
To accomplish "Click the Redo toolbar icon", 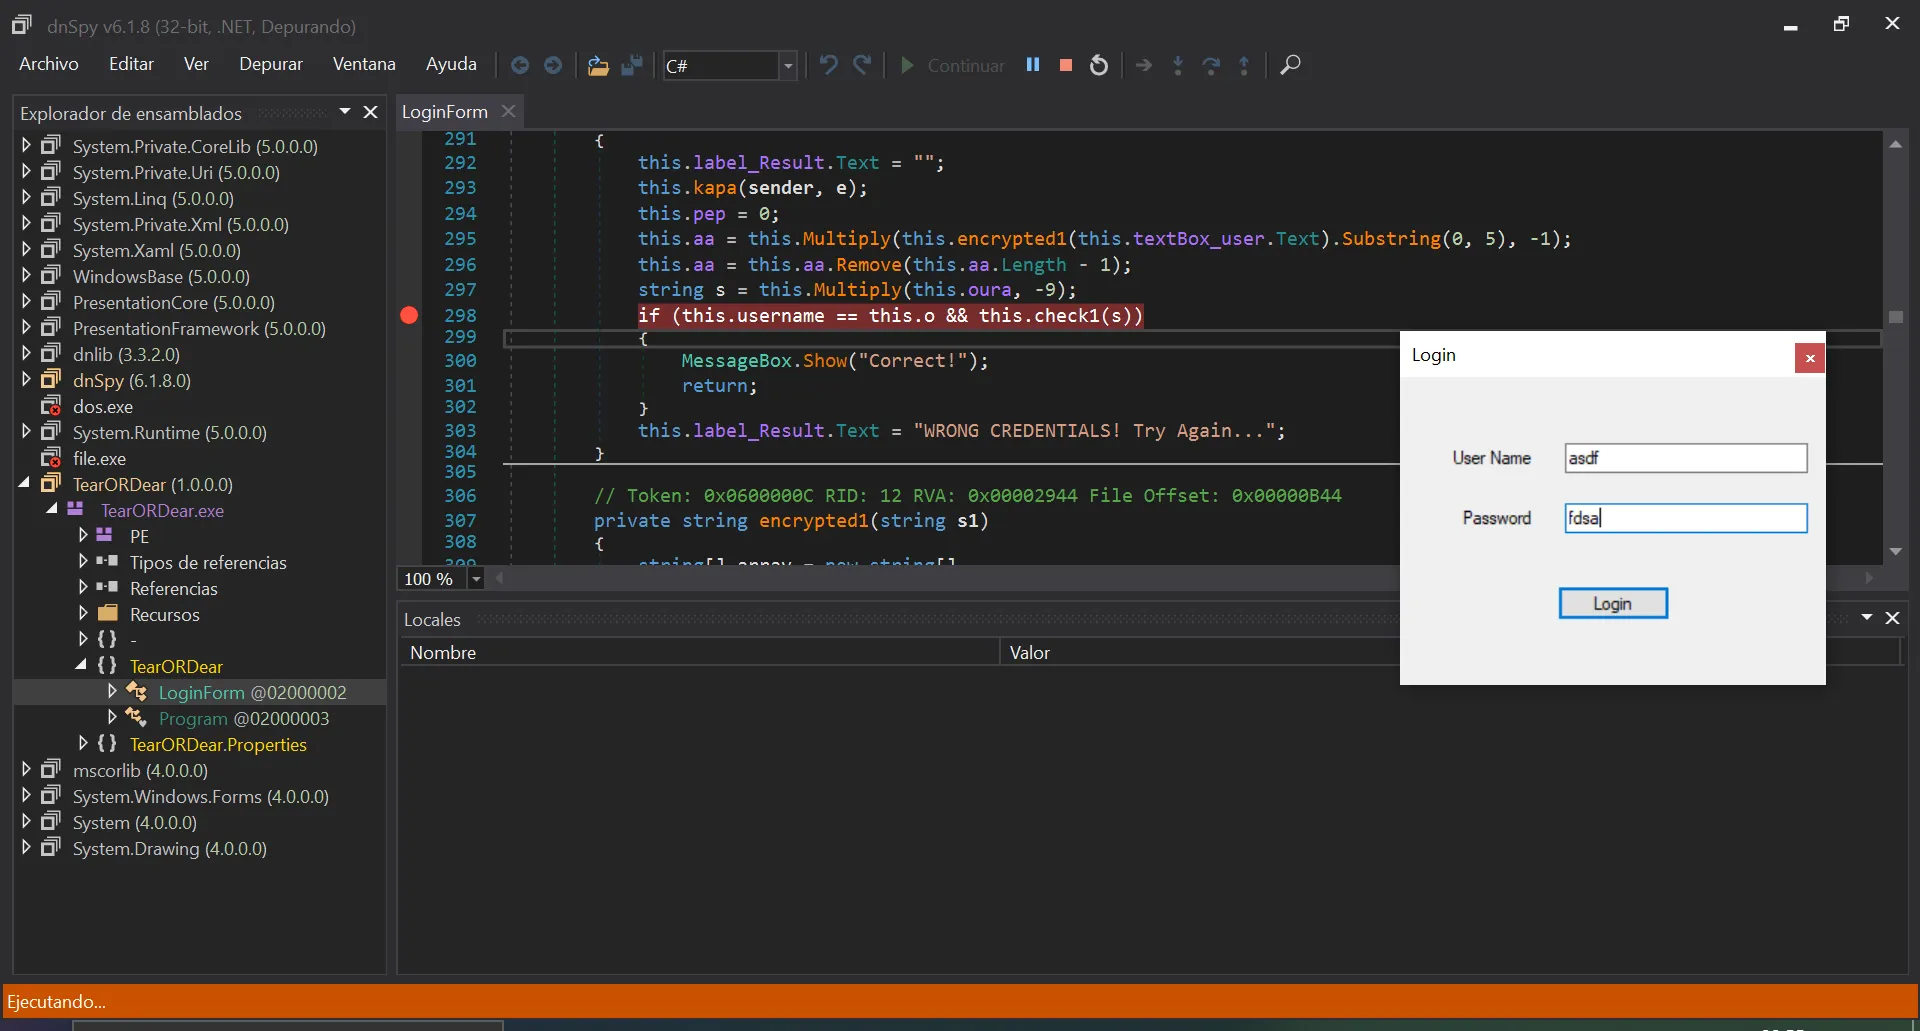I will [x=862, y=65].
